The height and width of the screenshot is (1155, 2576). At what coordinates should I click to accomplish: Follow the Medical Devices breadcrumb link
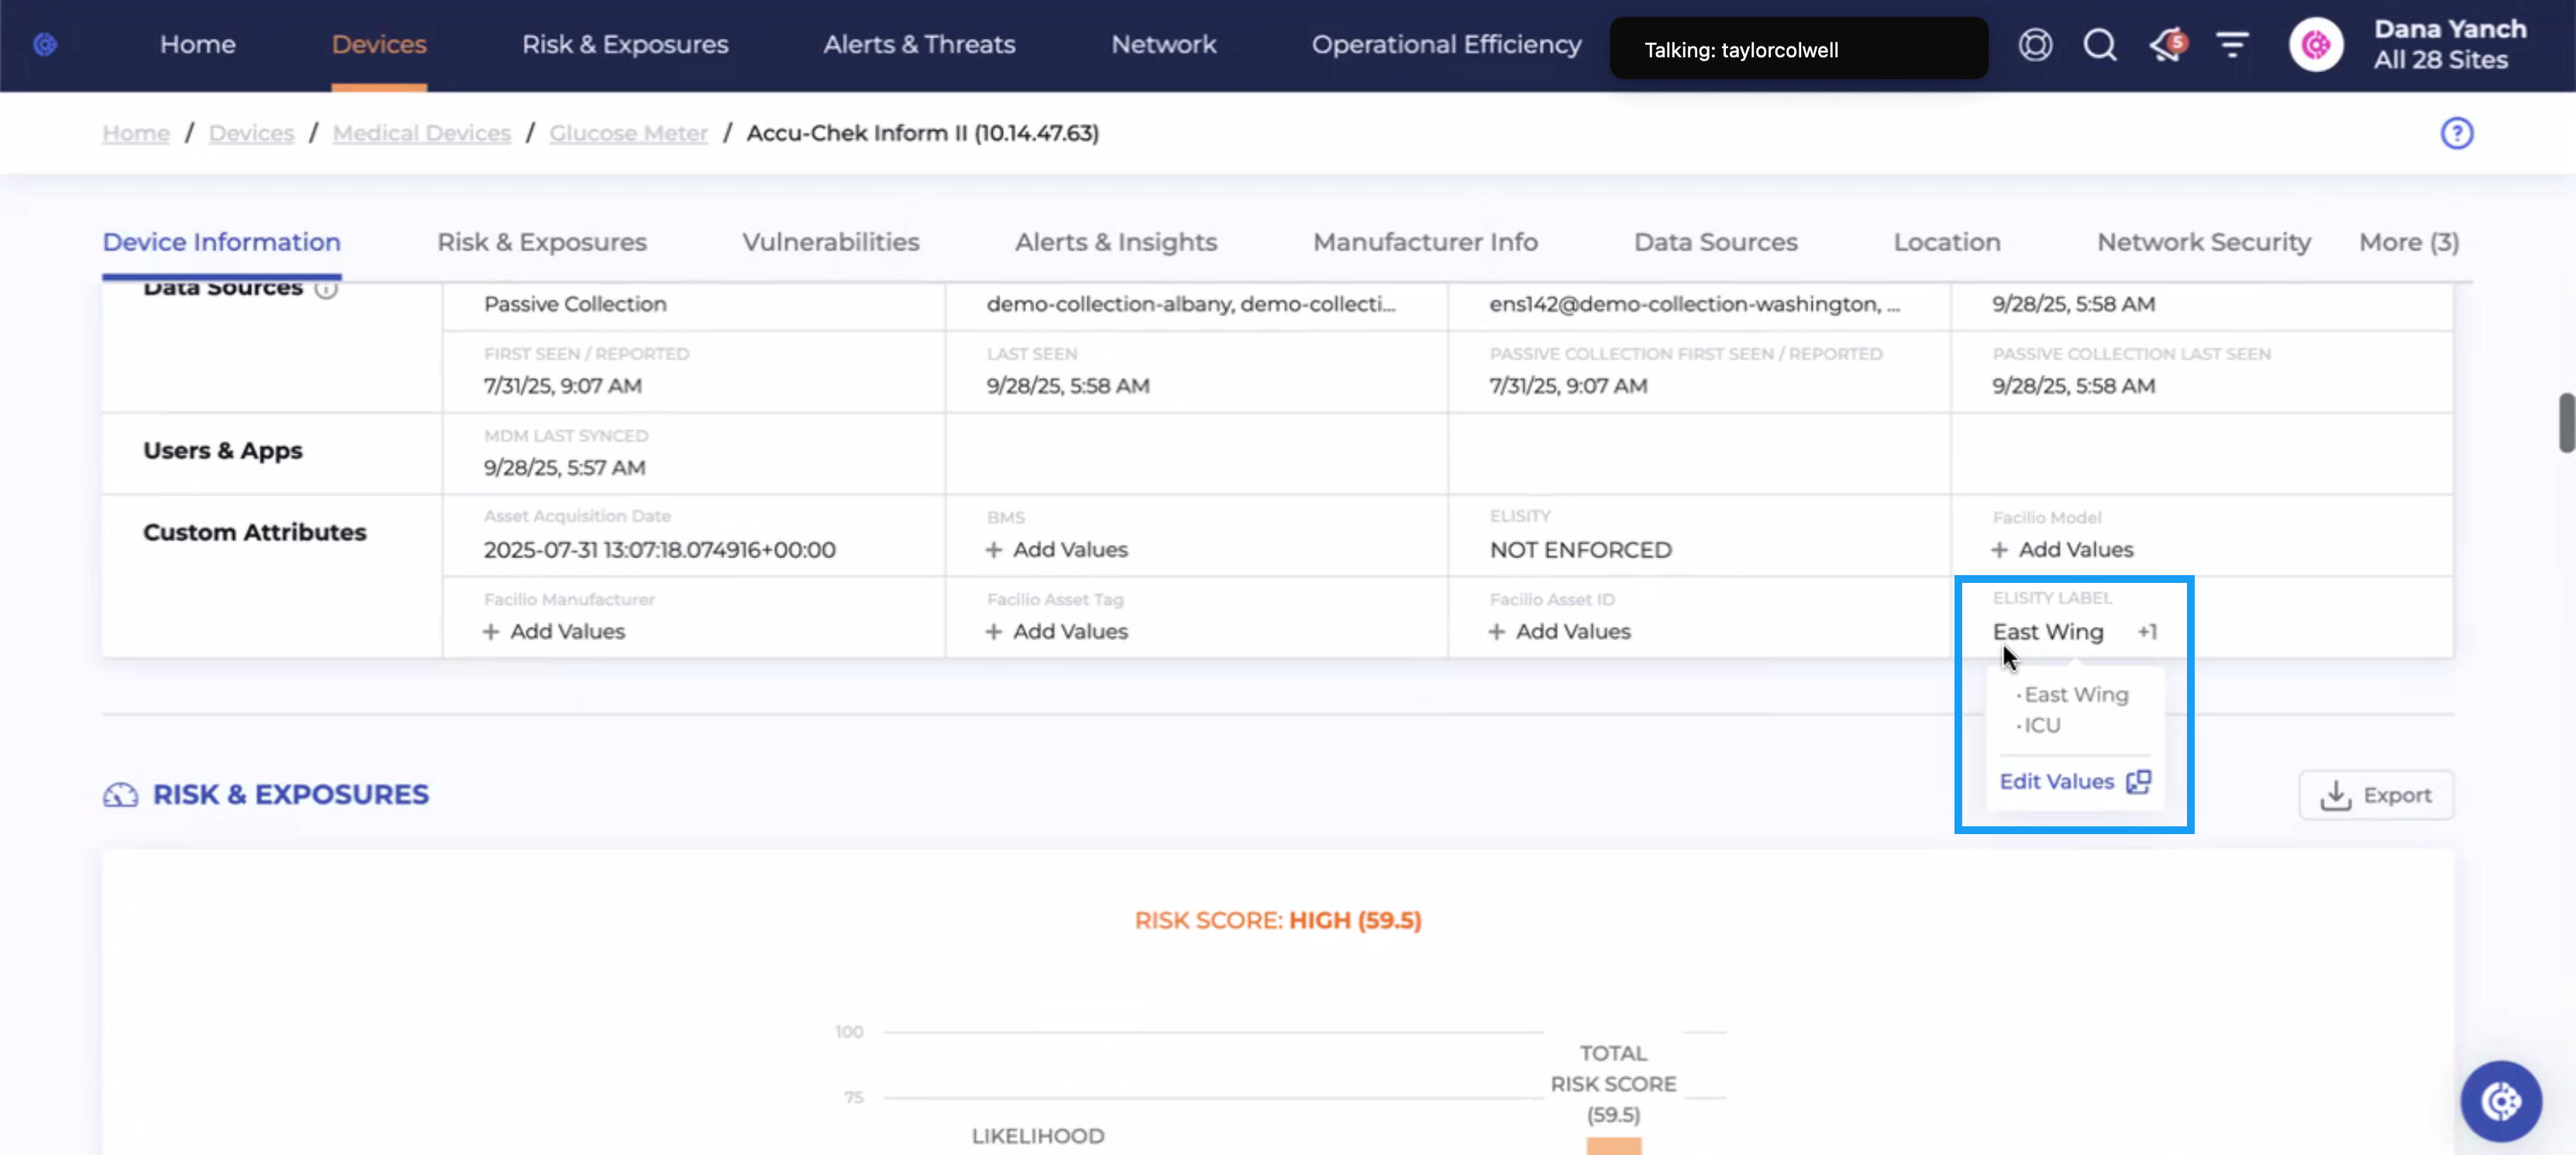coord(421,133)
